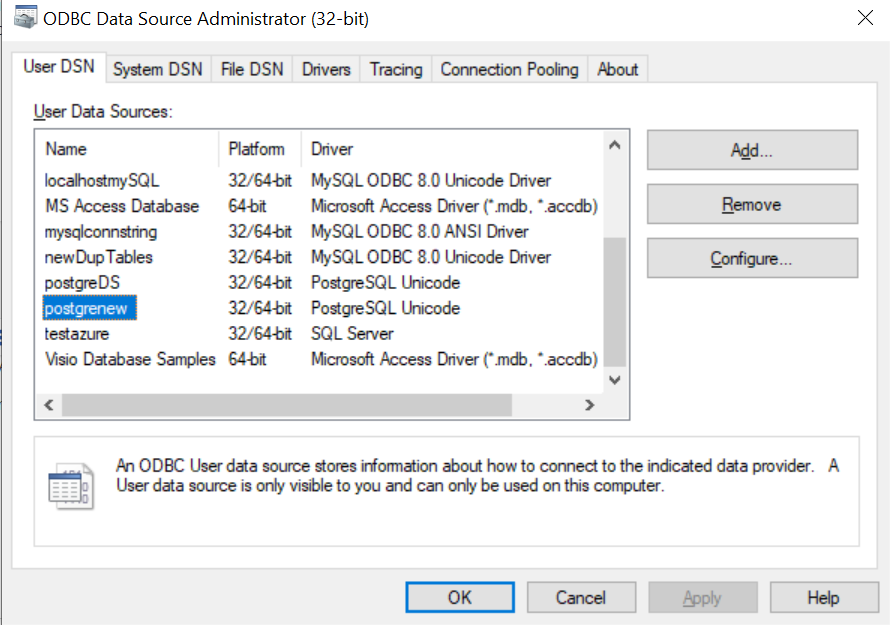
Task: Switch to the User DSN tab
Action: click(58, 67)
